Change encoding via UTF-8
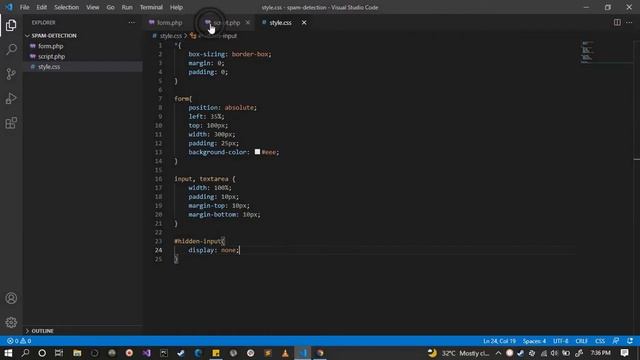Screen dimensions: 640x360 (560, 341)
